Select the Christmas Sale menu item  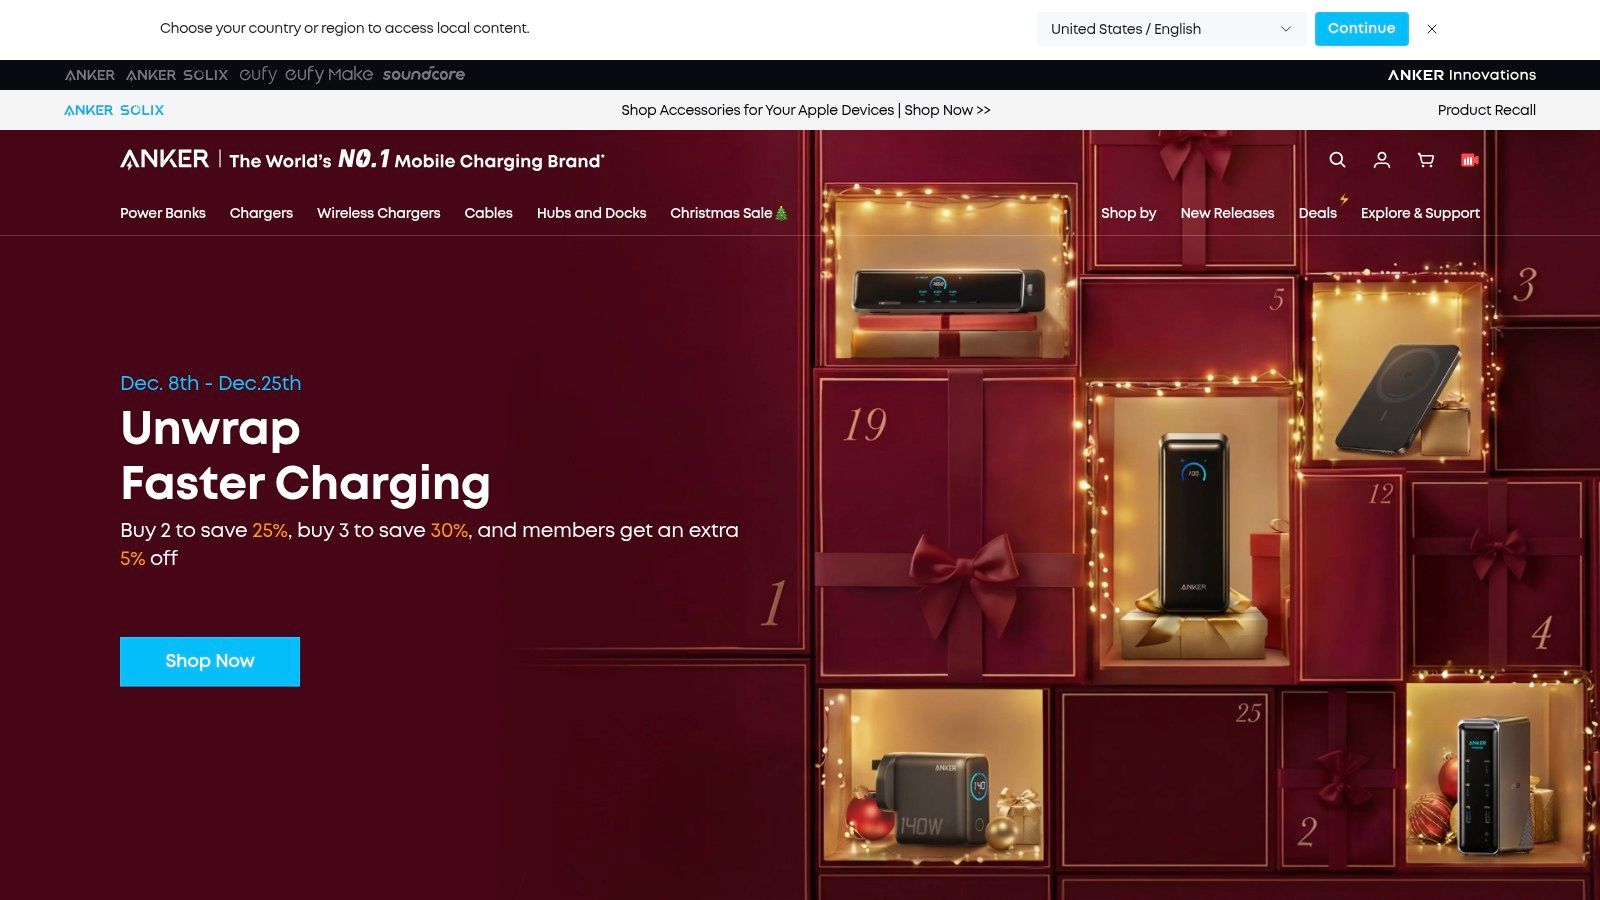pos(729,213)
